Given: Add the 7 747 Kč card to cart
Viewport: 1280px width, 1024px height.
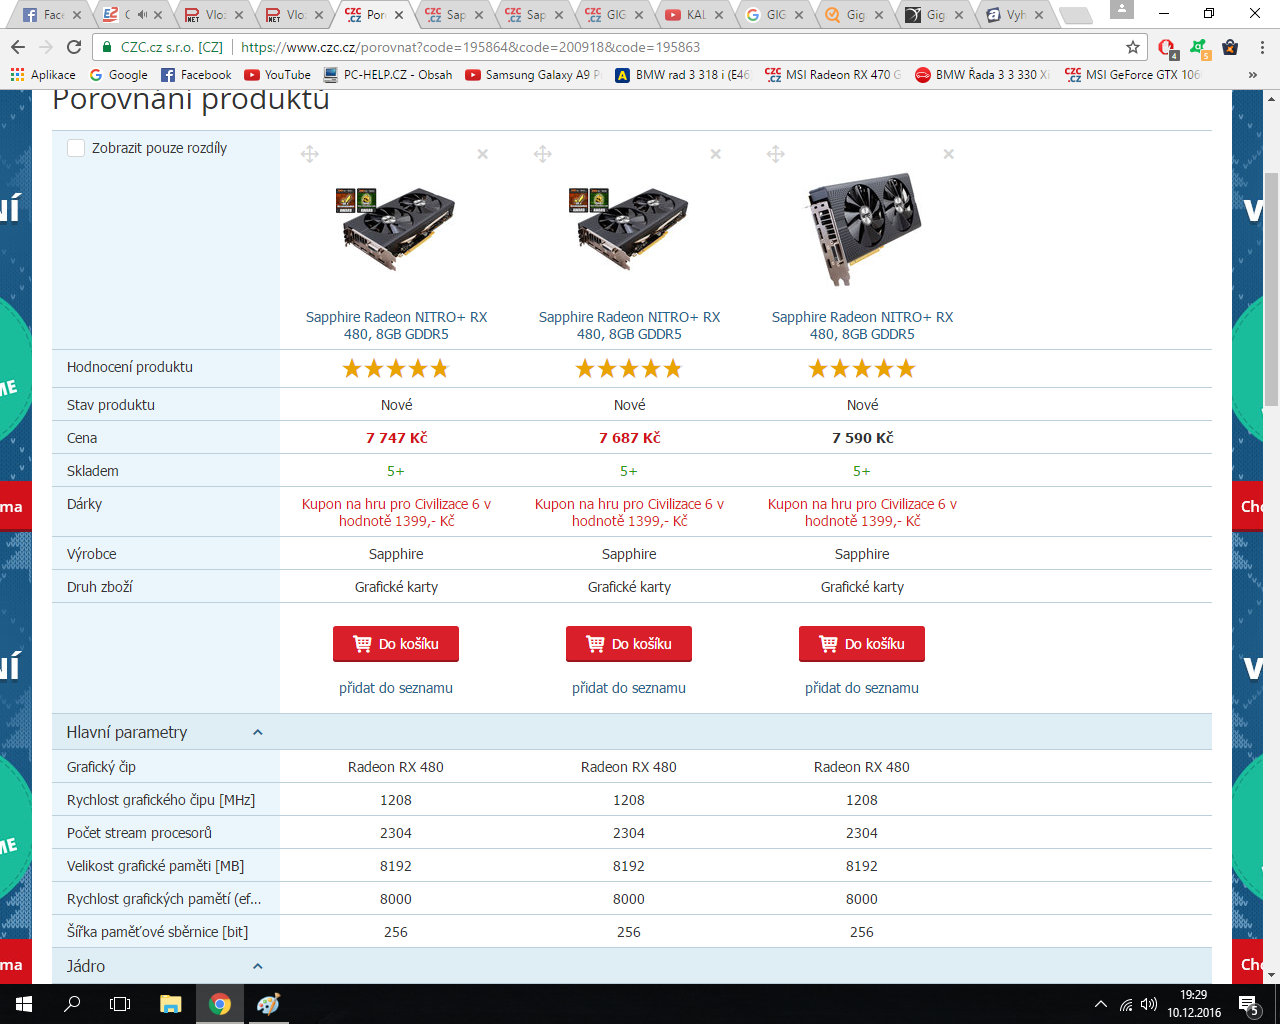Looking at the screenshot, I should tap(396, 644).
